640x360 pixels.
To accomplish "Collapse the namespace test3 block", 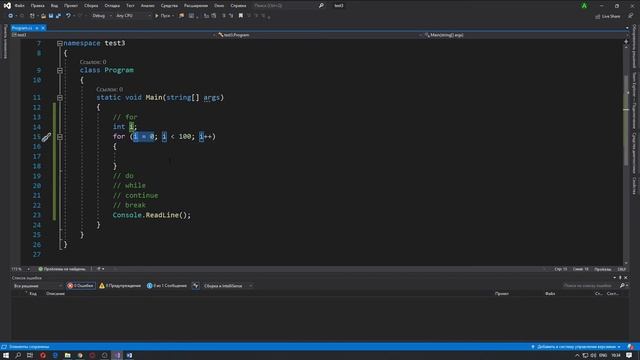I will pos(60,43).
